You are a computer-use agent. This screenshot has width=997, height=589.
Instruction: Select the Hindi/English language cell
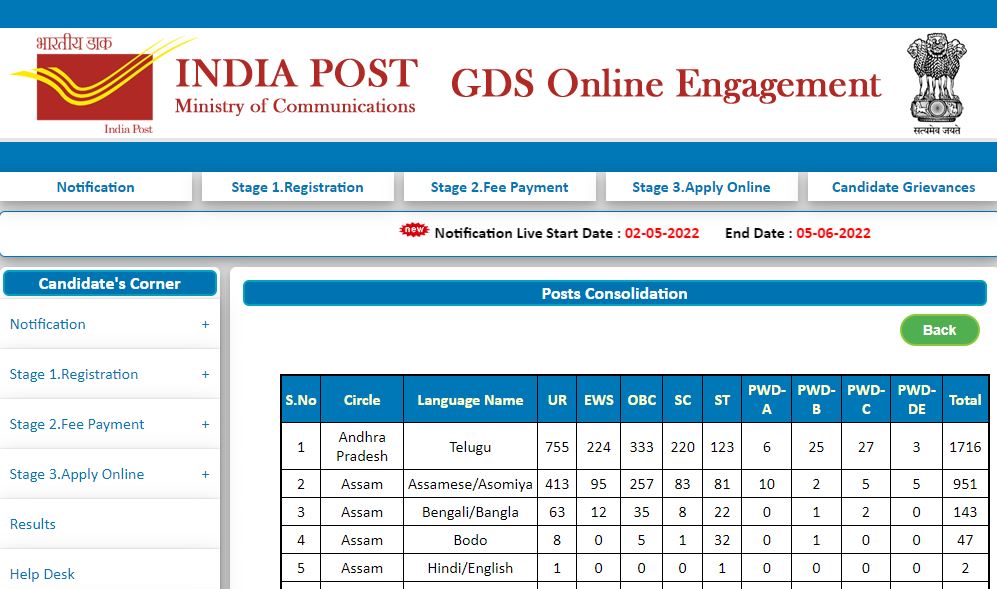[x=470, y=568]
